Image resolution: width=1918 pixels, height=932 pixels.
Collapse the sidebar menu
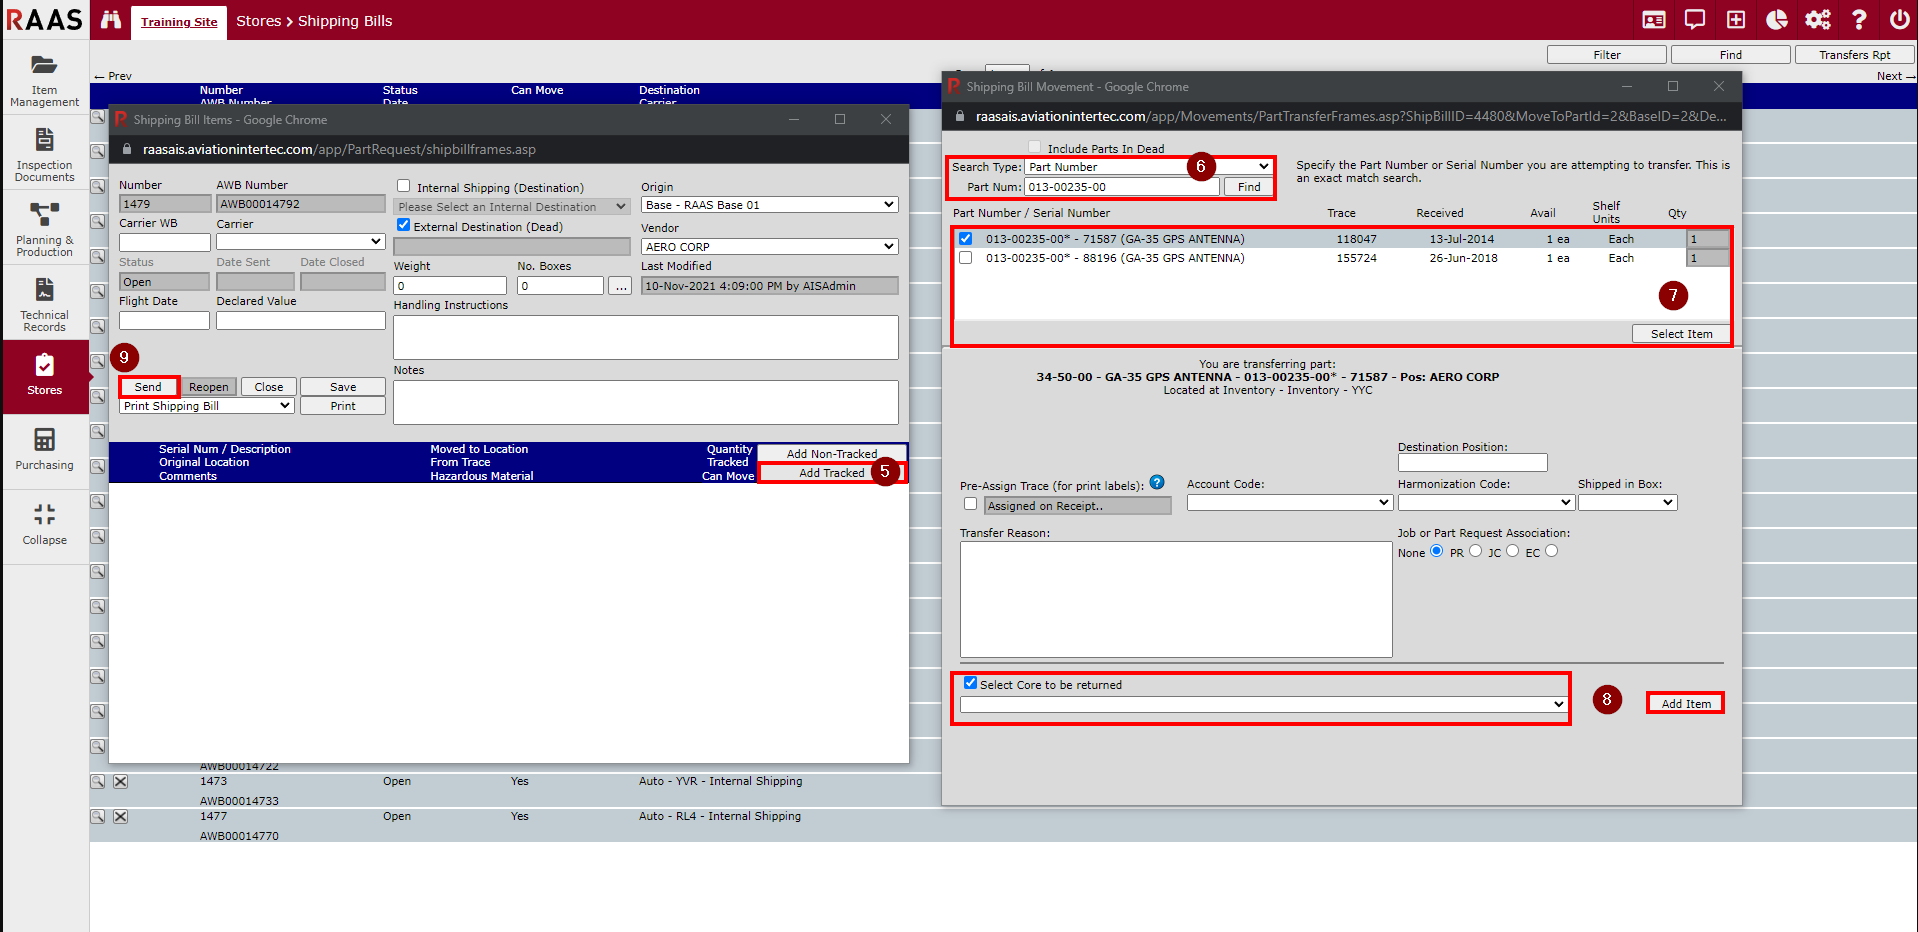(x=44, y=524)
